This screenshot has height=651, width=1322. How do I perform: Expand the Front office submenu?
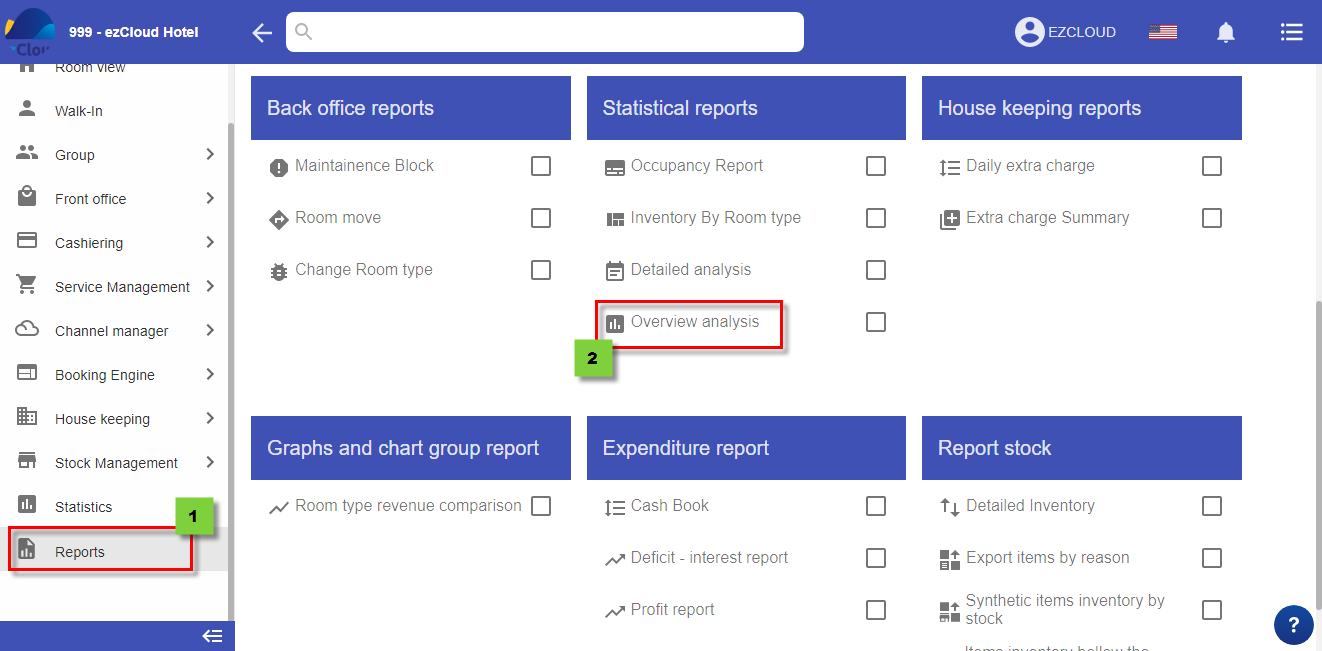(x=210, y=199)
